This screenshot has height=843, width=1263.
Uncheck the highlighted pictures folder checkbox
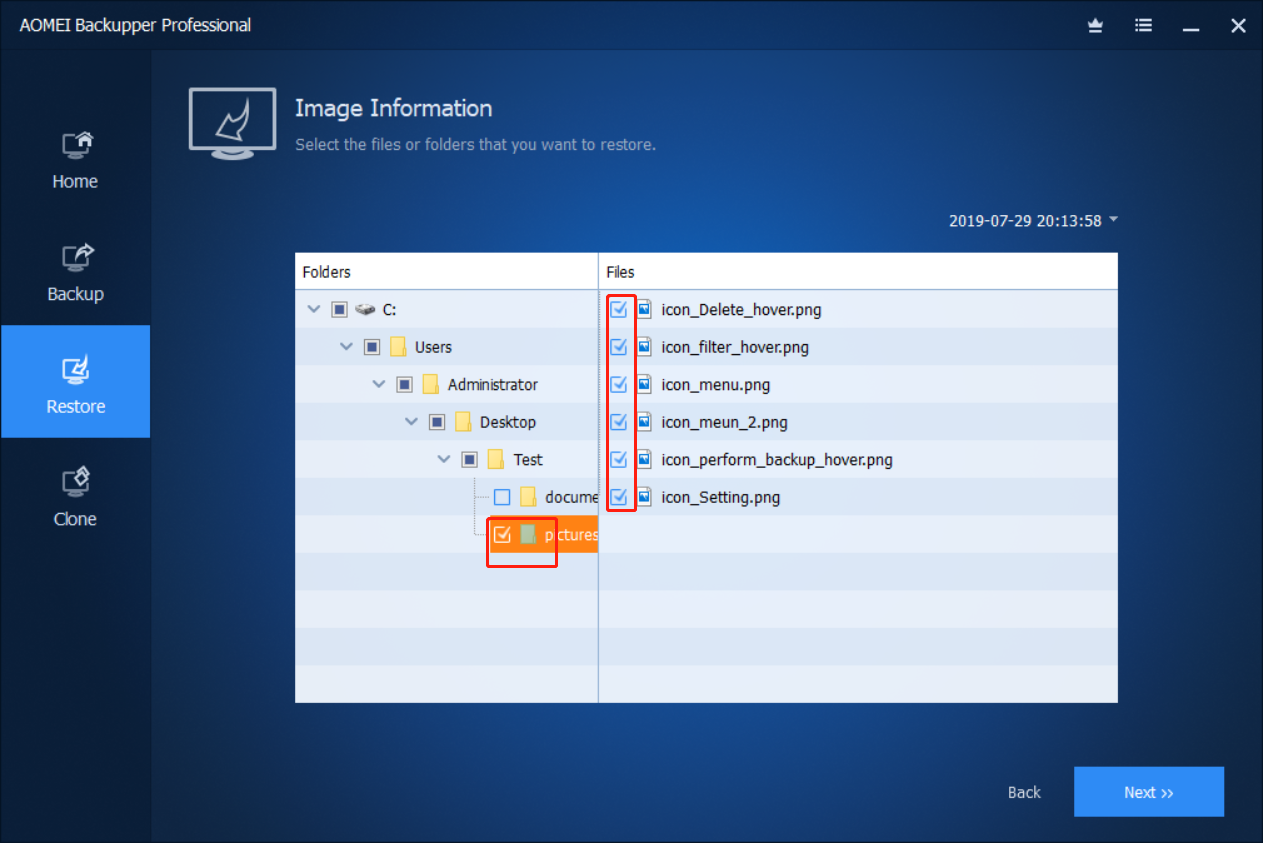coord(502,534)
